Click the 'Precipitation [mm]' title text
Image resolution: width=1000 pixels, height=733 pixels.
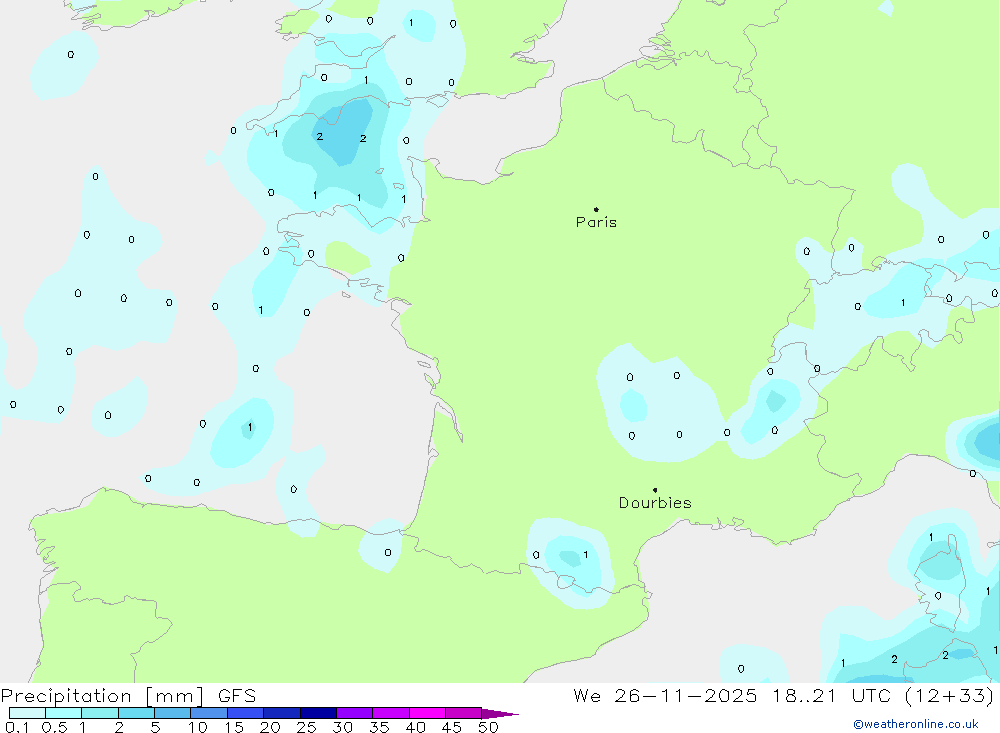click(102, 695)
